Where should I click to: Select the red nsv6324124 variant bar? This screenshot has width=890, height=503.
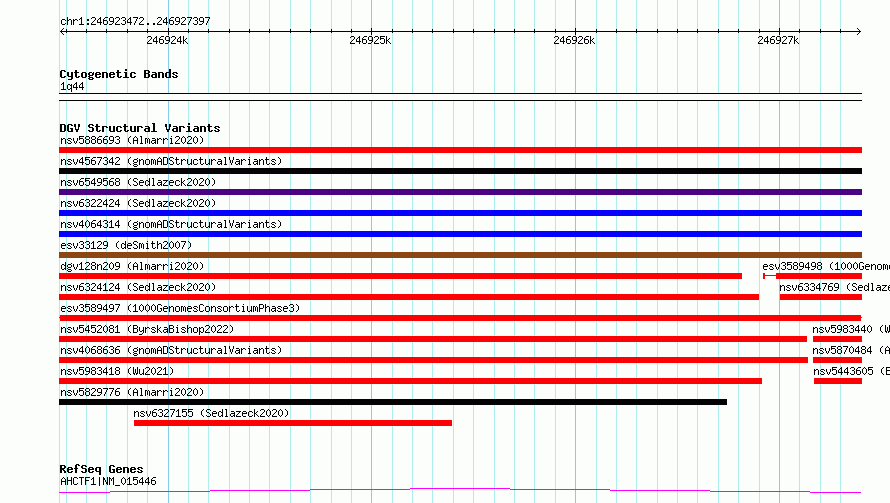(409, 297)
